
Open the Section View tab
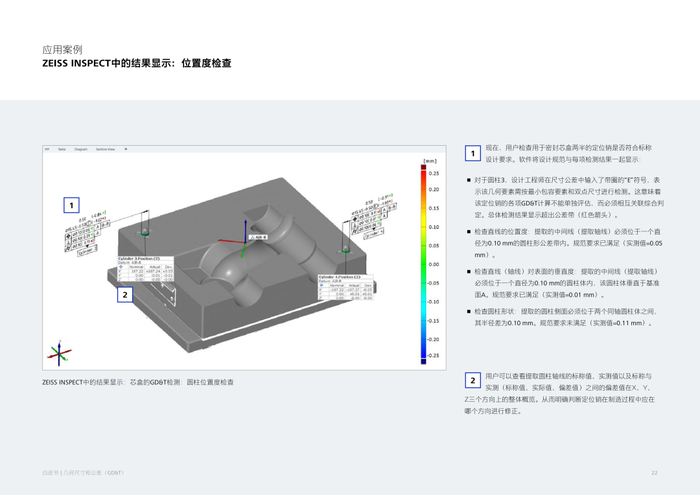pos(104,149)
